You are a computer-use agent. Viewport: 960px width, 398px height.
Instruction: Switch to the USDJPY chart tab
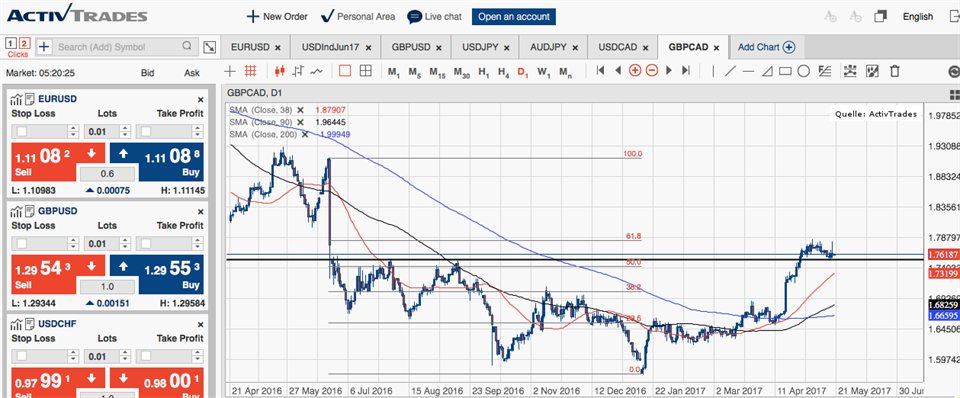[485, 47]
